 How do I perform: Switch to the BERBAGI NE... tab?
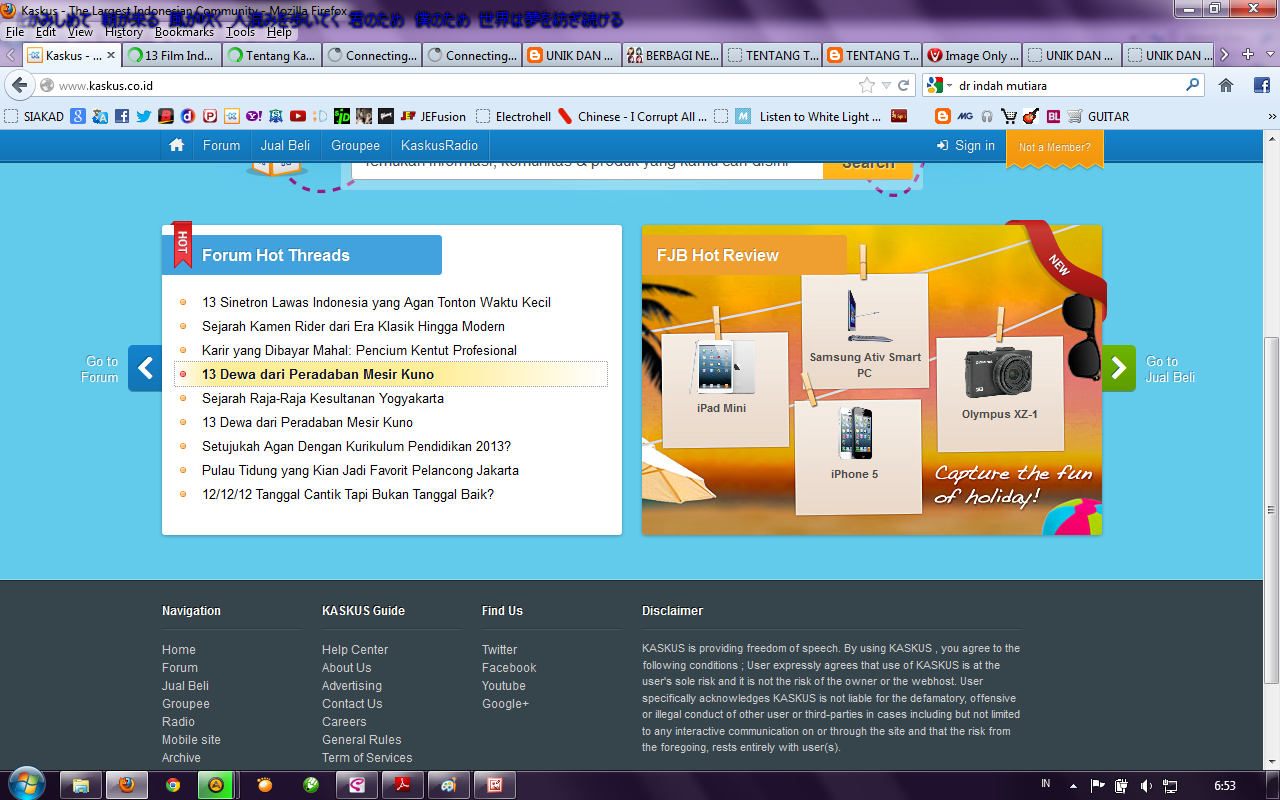pos(672,55)
